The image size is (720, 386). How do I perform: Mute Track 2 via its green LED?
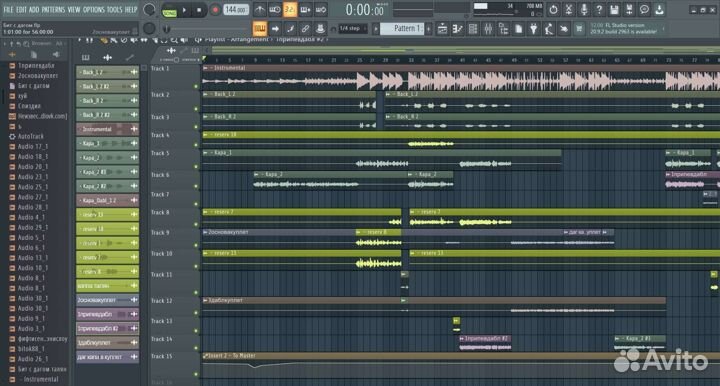pyautogui.click(x=196, y=109)
